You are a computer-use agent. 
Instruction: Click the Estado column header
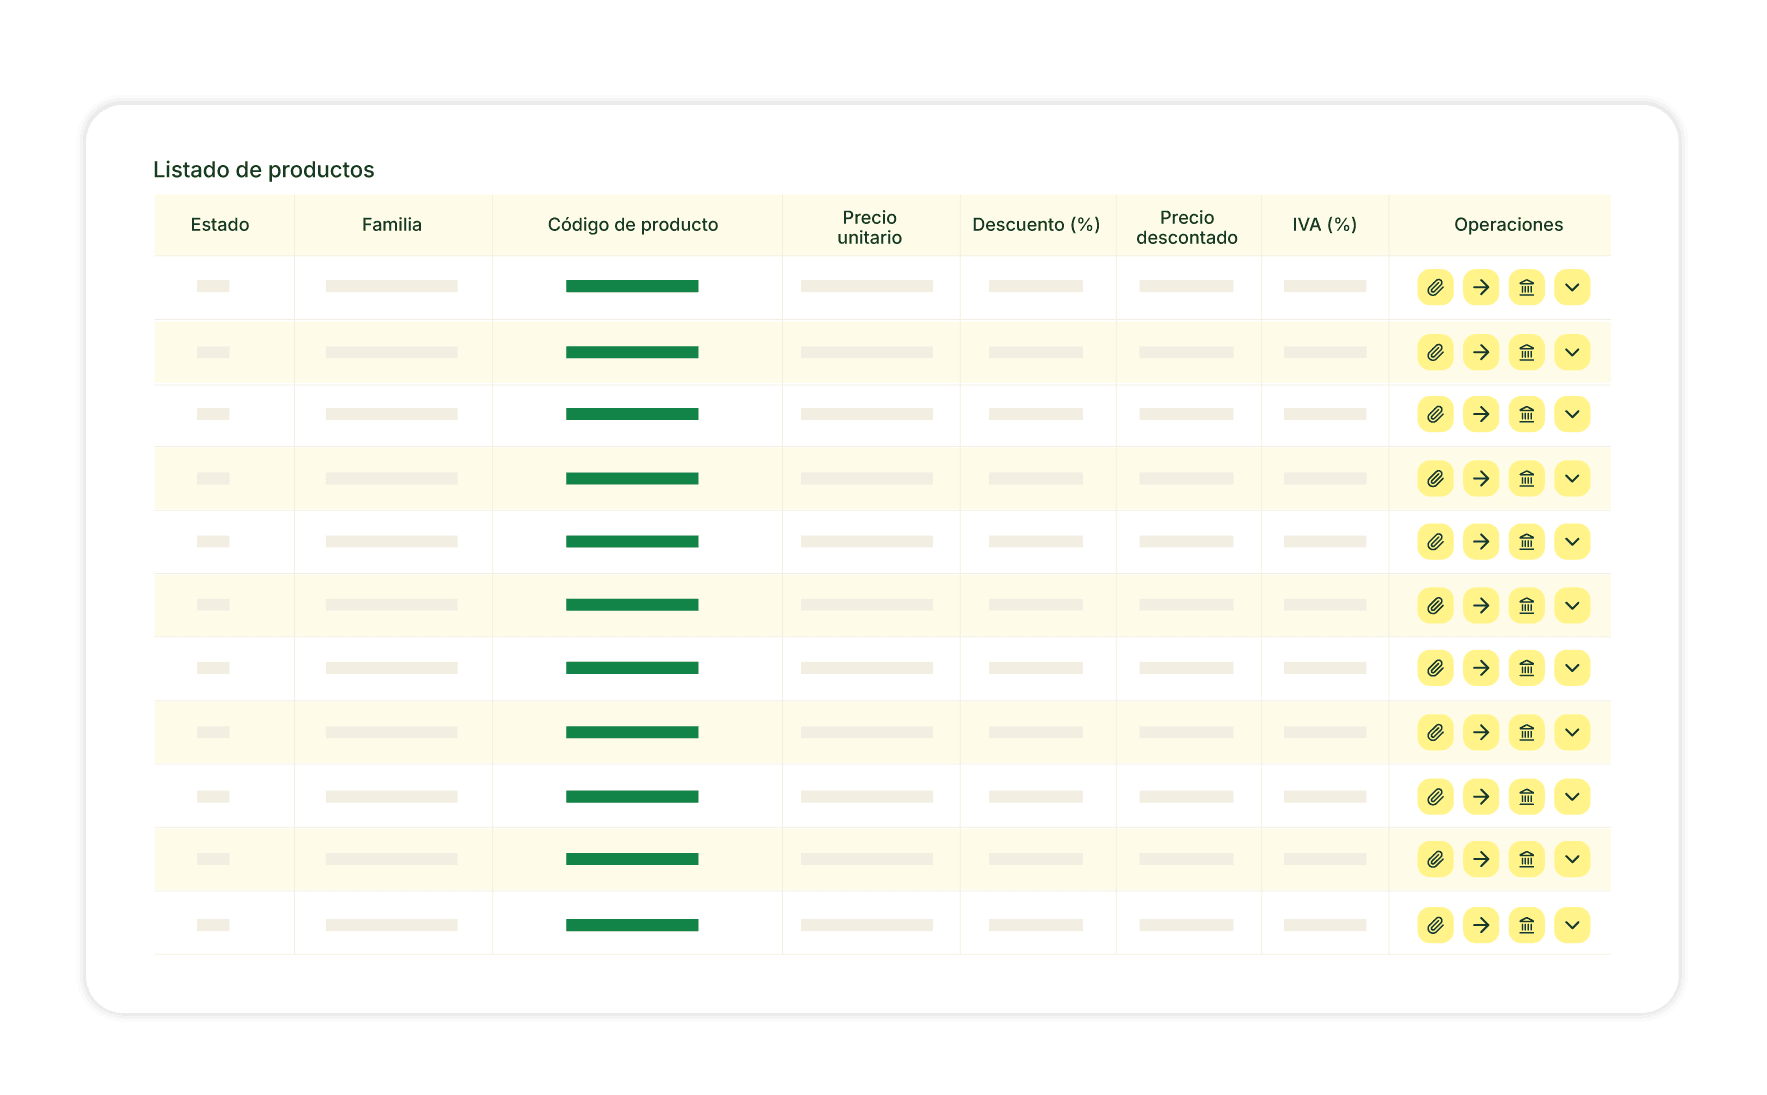(x=220, y=225)
